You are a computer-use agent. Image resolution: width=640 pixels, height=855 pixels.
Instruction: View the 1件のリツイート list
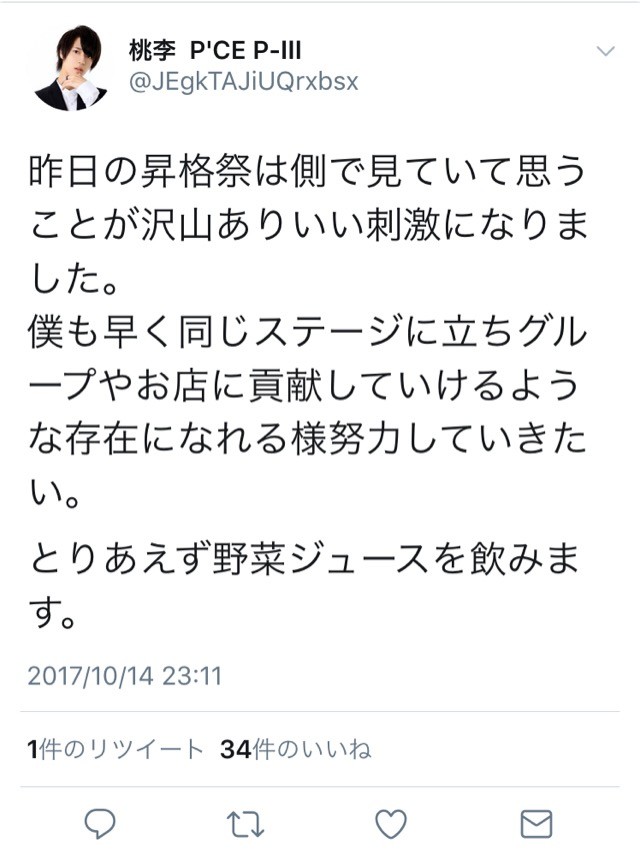115,749
